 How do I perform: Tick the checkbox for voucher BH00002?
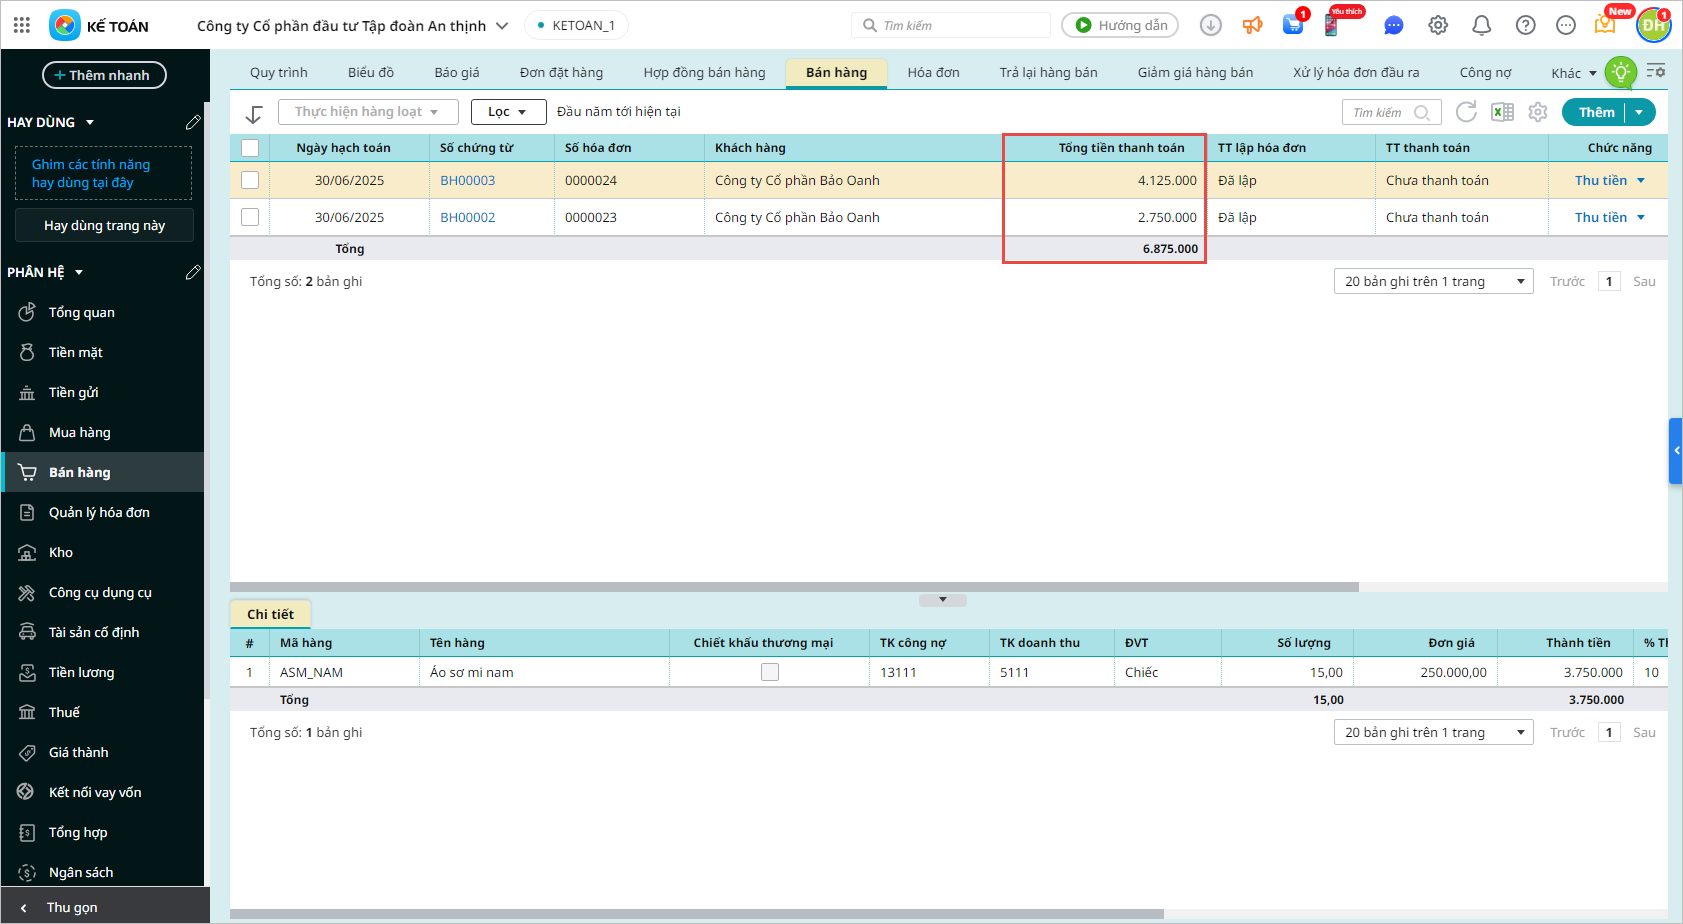(250, 217)
